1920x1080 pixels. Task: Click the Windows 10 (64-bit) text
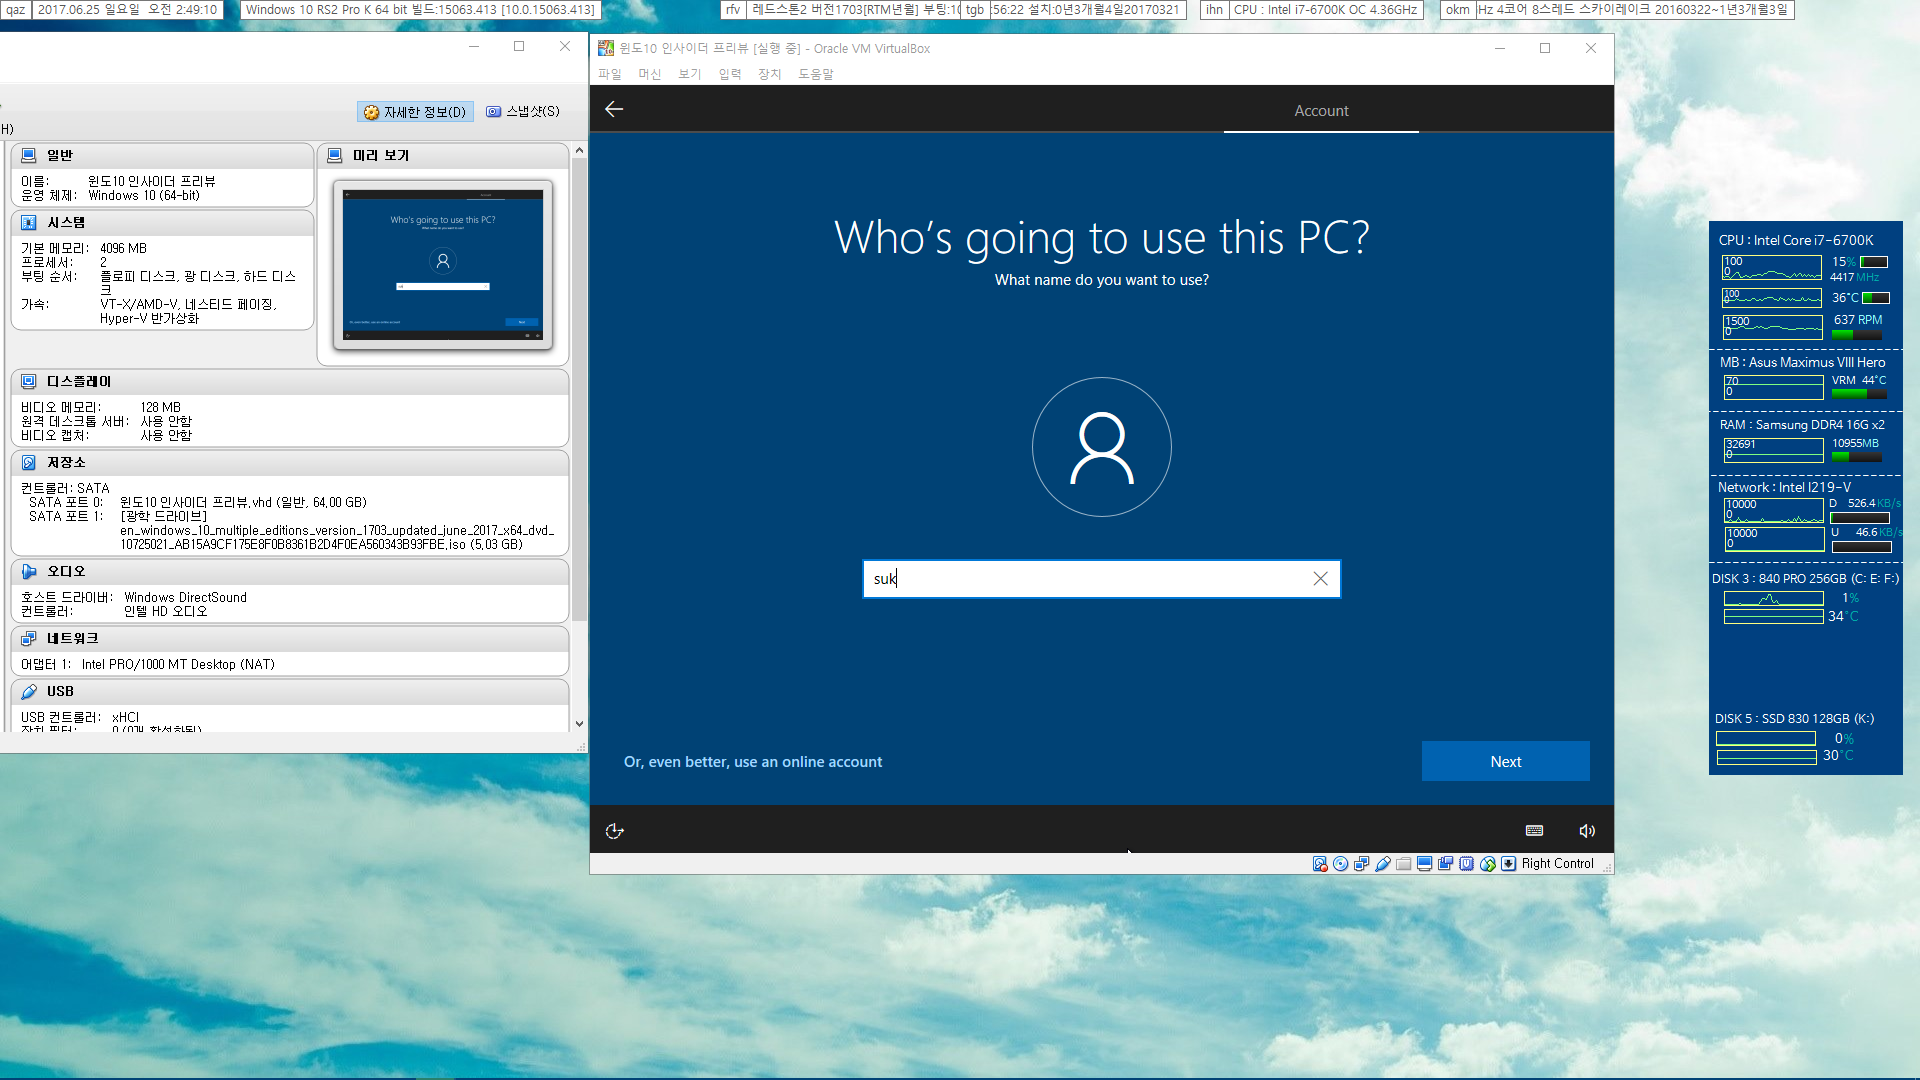pyautogui.click(x=144, y=196)
